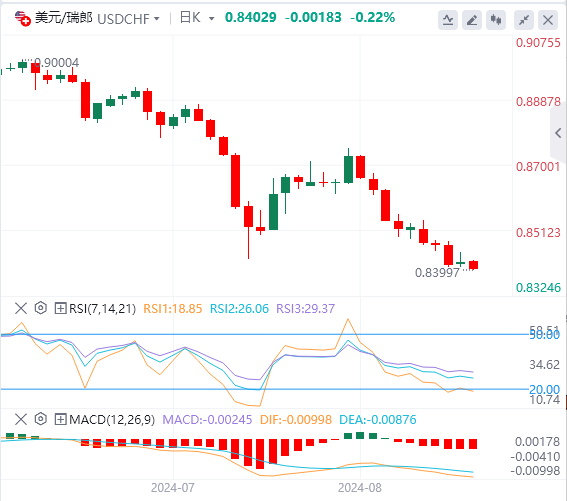Click the indicator chart icon in toolbar
The image size is (567, 501).
[448, 20]
